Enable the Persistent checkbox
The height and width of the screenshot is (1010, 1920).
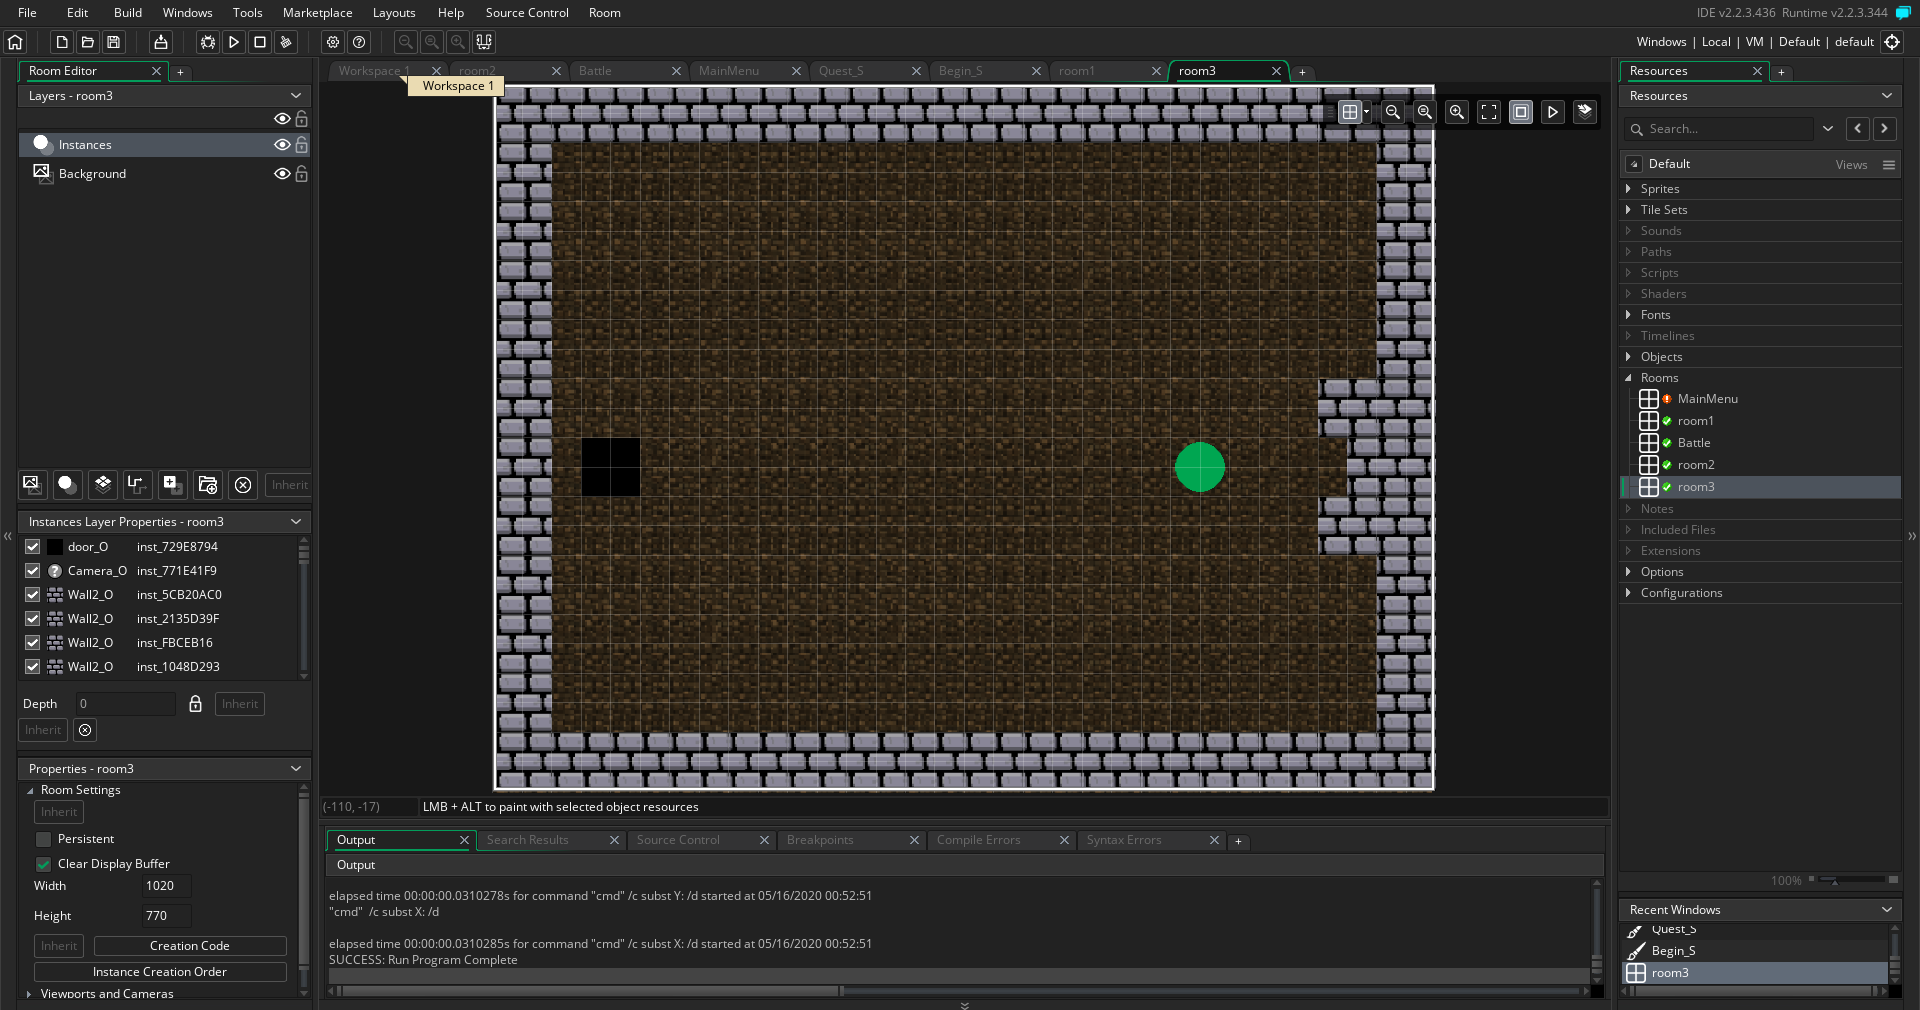(43, 839)
